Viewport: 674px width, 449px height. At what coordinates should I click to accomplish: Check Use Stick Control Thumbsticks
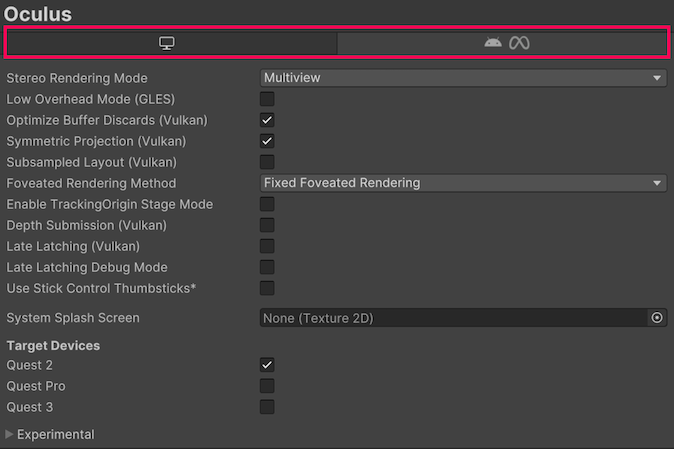click(x=267, y=288)
